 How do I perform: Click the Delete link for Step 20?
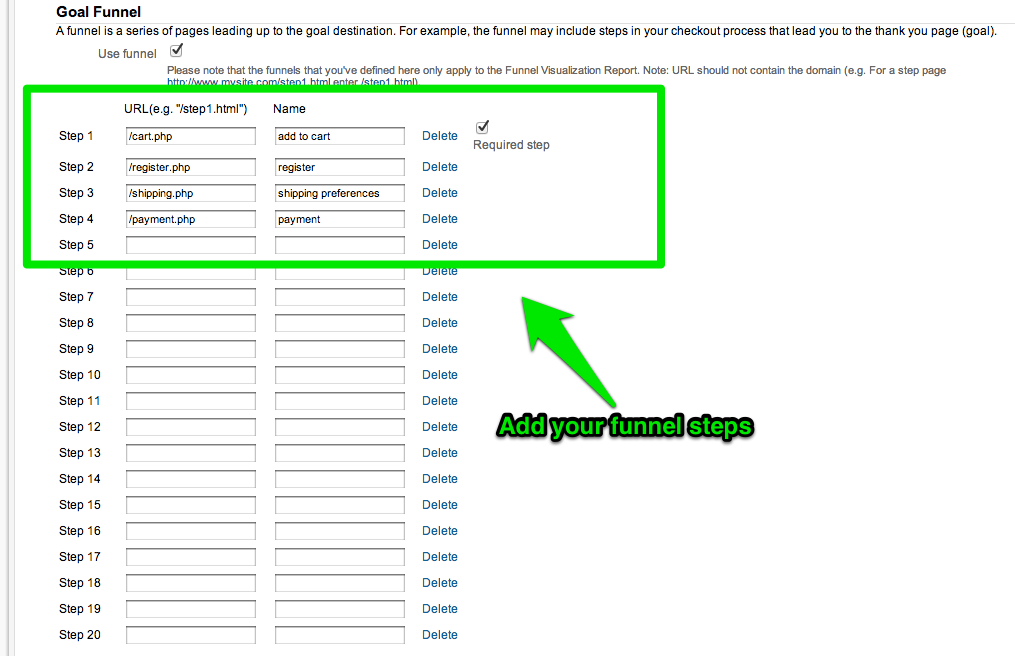(x=439, y=635)
